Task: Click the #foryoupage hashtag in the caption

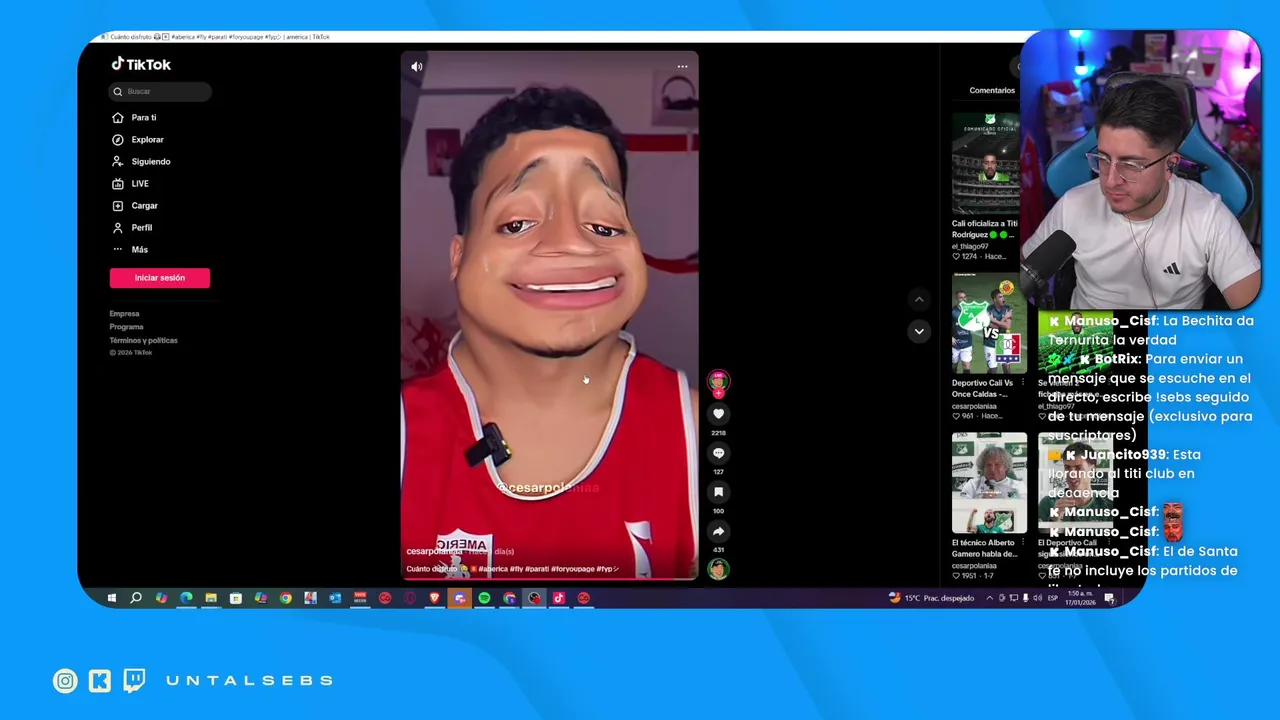Action: point(571,569)
